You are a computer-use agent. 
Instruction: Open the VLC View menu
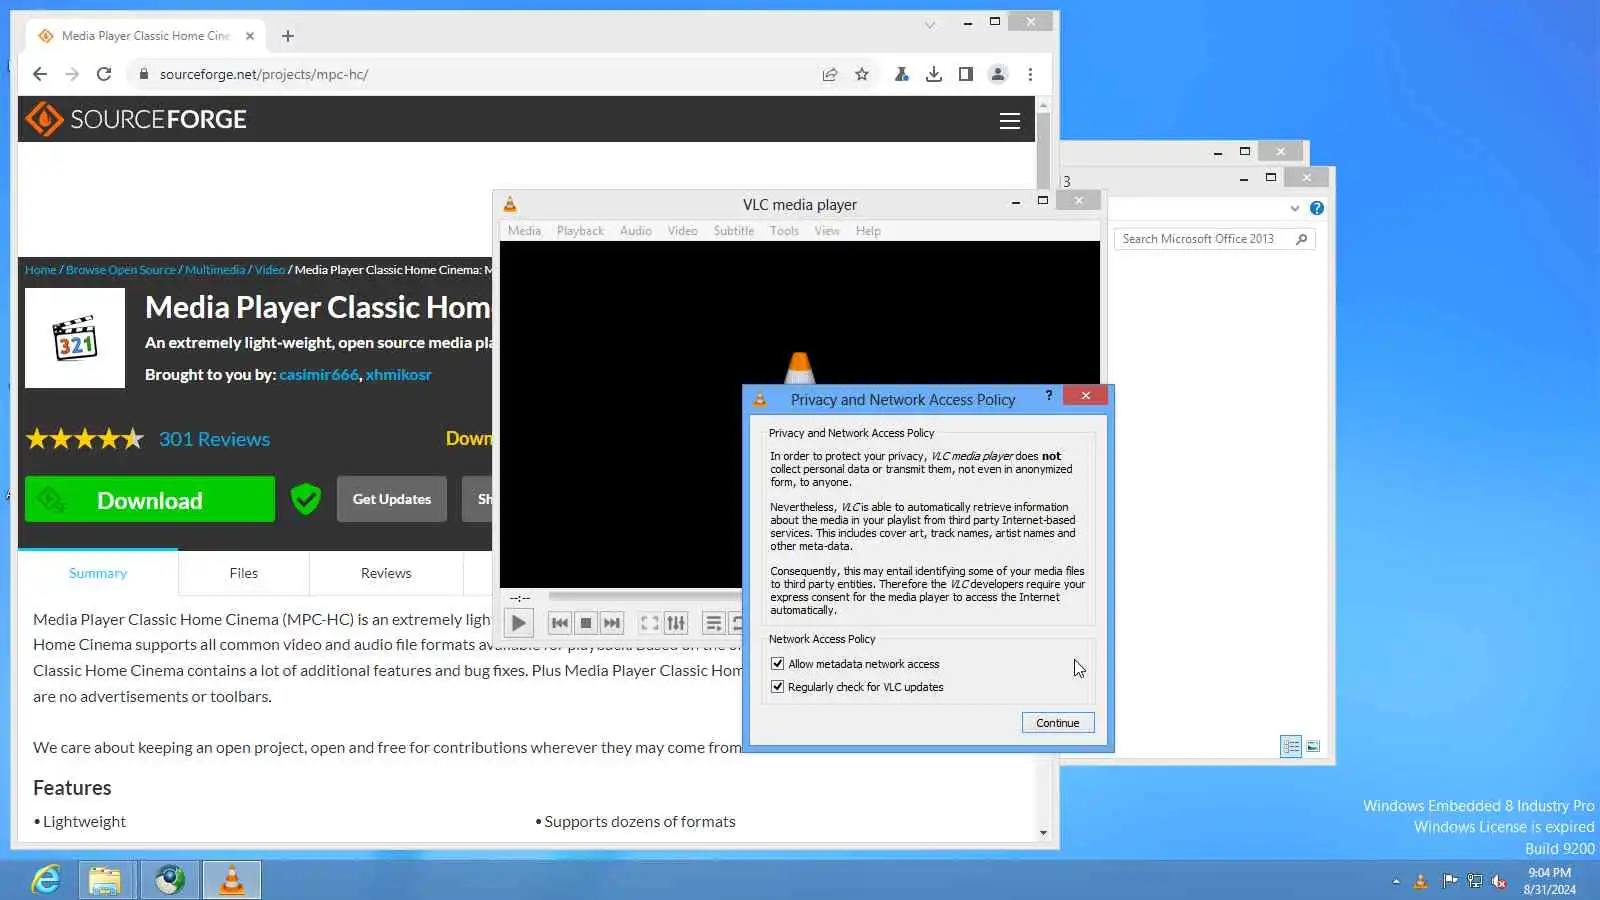827,231
